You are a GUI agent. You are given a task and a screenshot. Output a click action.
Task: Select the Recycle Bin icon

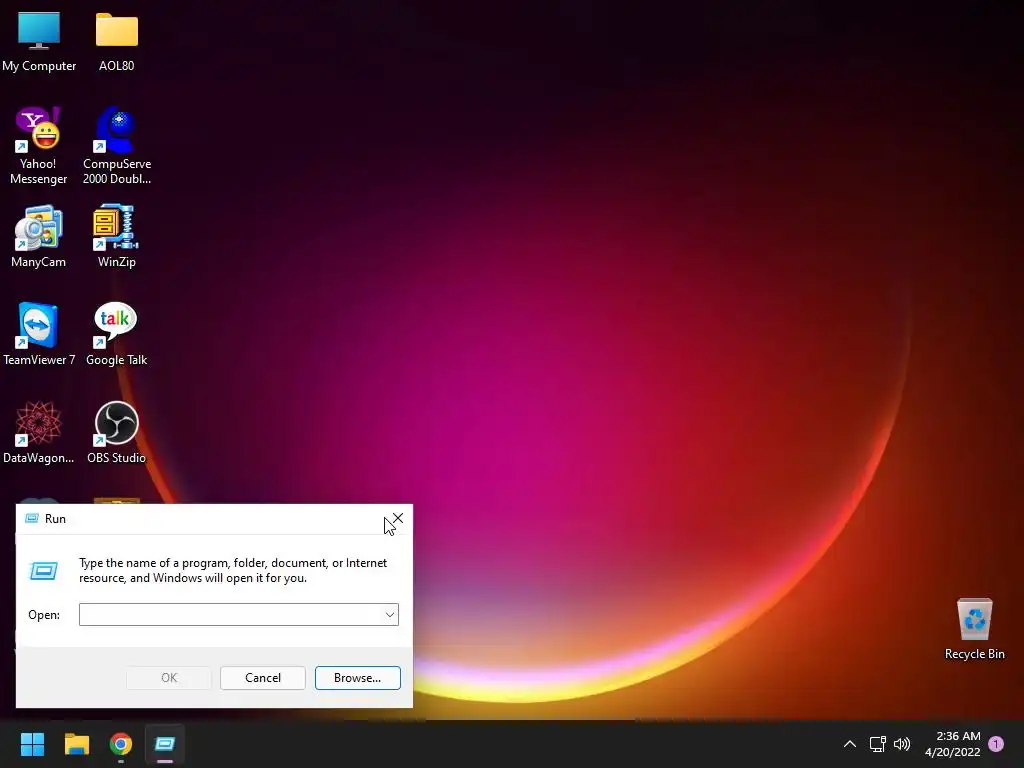[974, 629]
